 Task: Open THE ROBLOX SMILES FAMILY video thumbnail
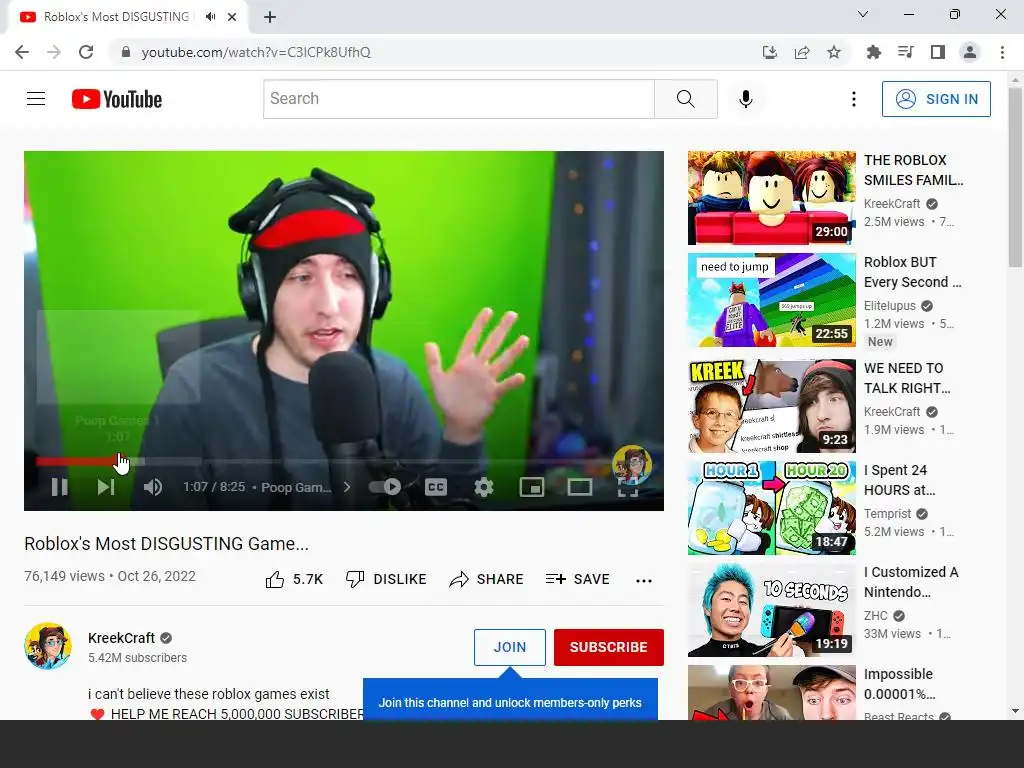771,198
